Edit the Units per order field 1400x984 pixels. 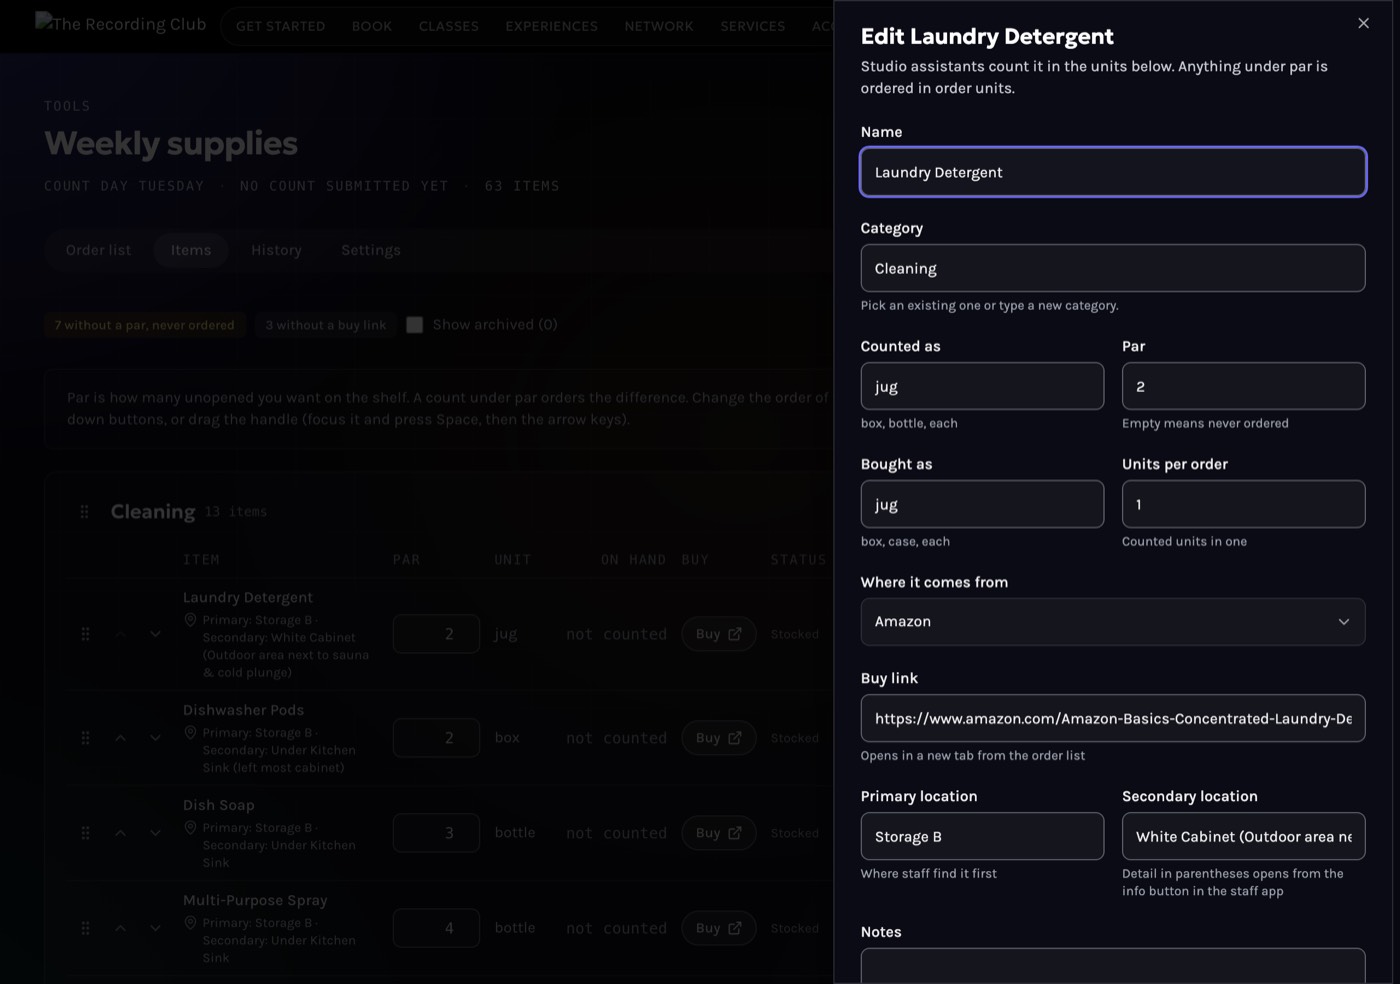tap(1243, 504)
